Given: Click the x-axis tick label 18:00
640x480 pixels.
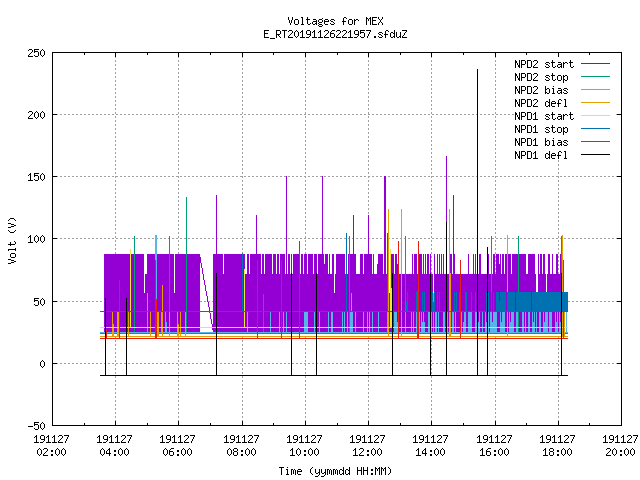Looking at the screenshot, I should click(x=558, y=453).
